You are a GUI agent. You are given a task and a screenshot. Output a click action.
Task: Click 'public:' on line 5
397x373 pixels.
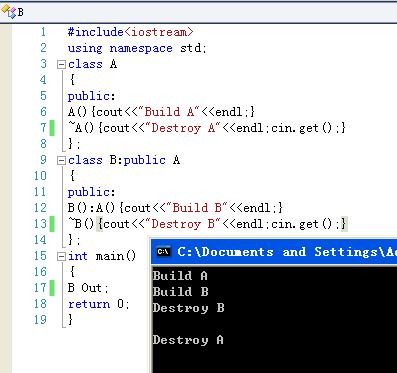pos(91,97)
